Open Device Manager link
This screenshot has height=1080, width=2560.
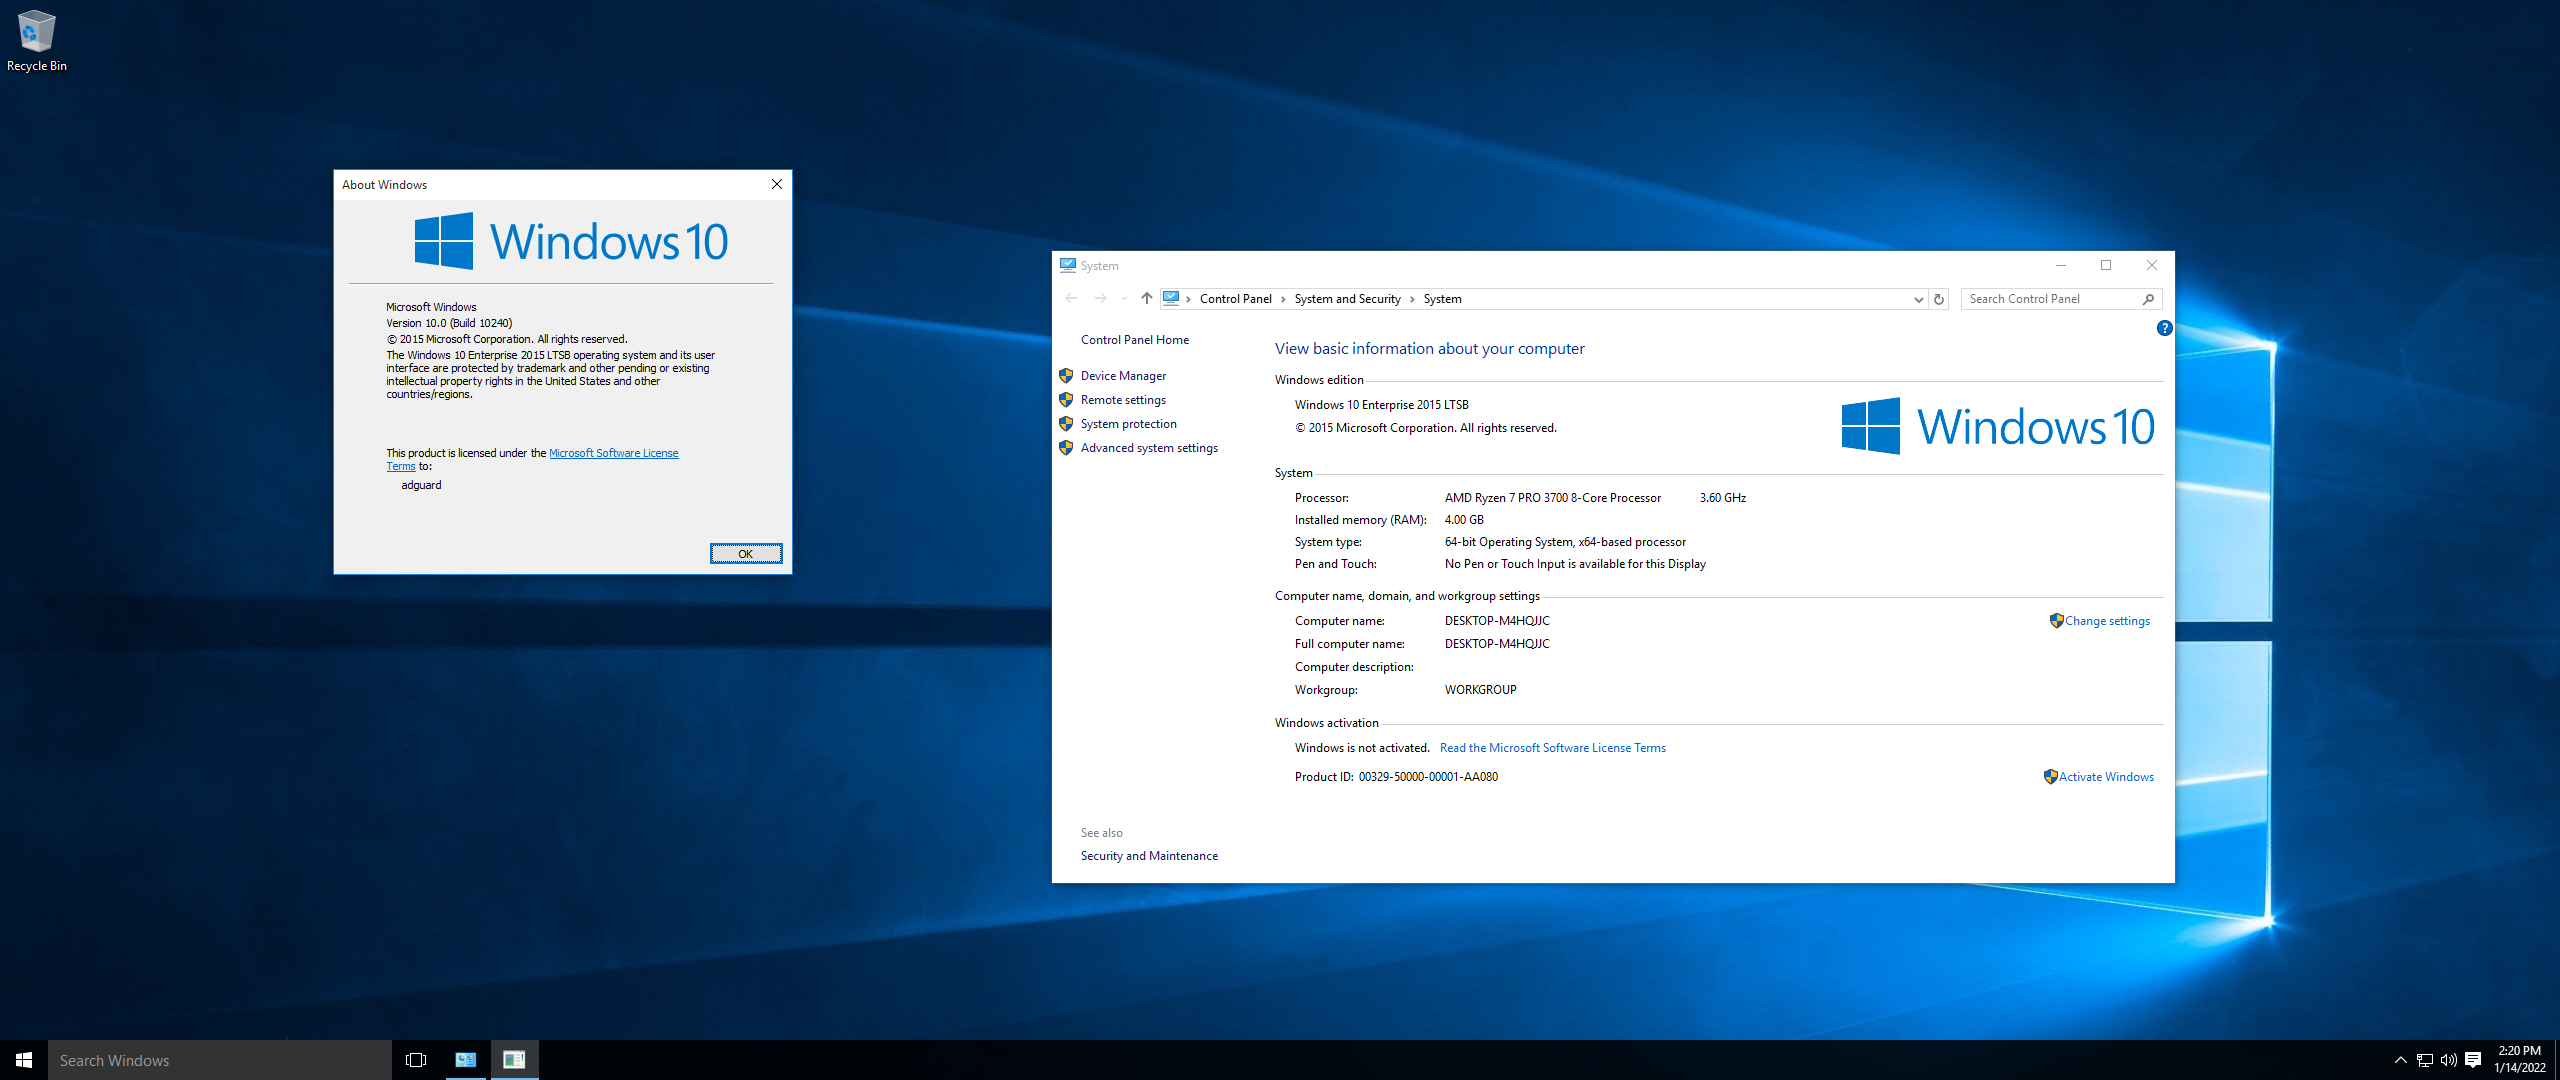(x=1123, y=376)
